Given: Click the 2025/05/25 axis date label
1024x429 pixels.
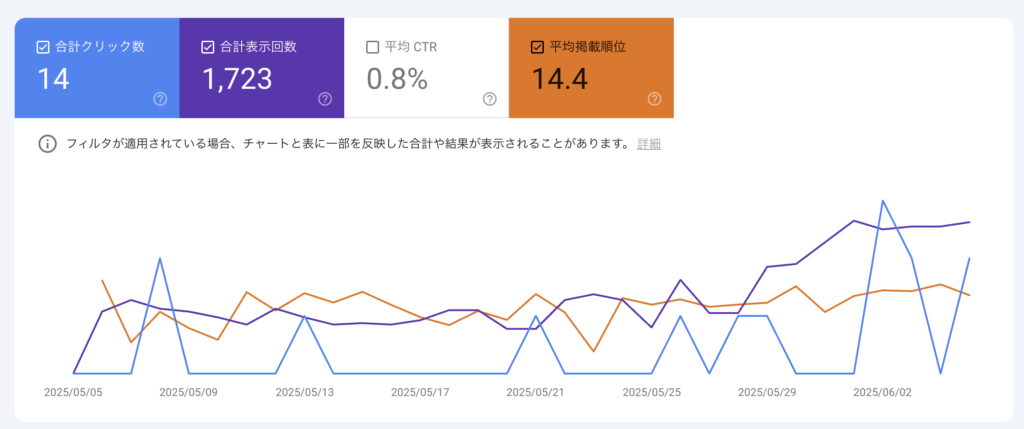Looking at the screenshot, I should click(x=652, y=392).
